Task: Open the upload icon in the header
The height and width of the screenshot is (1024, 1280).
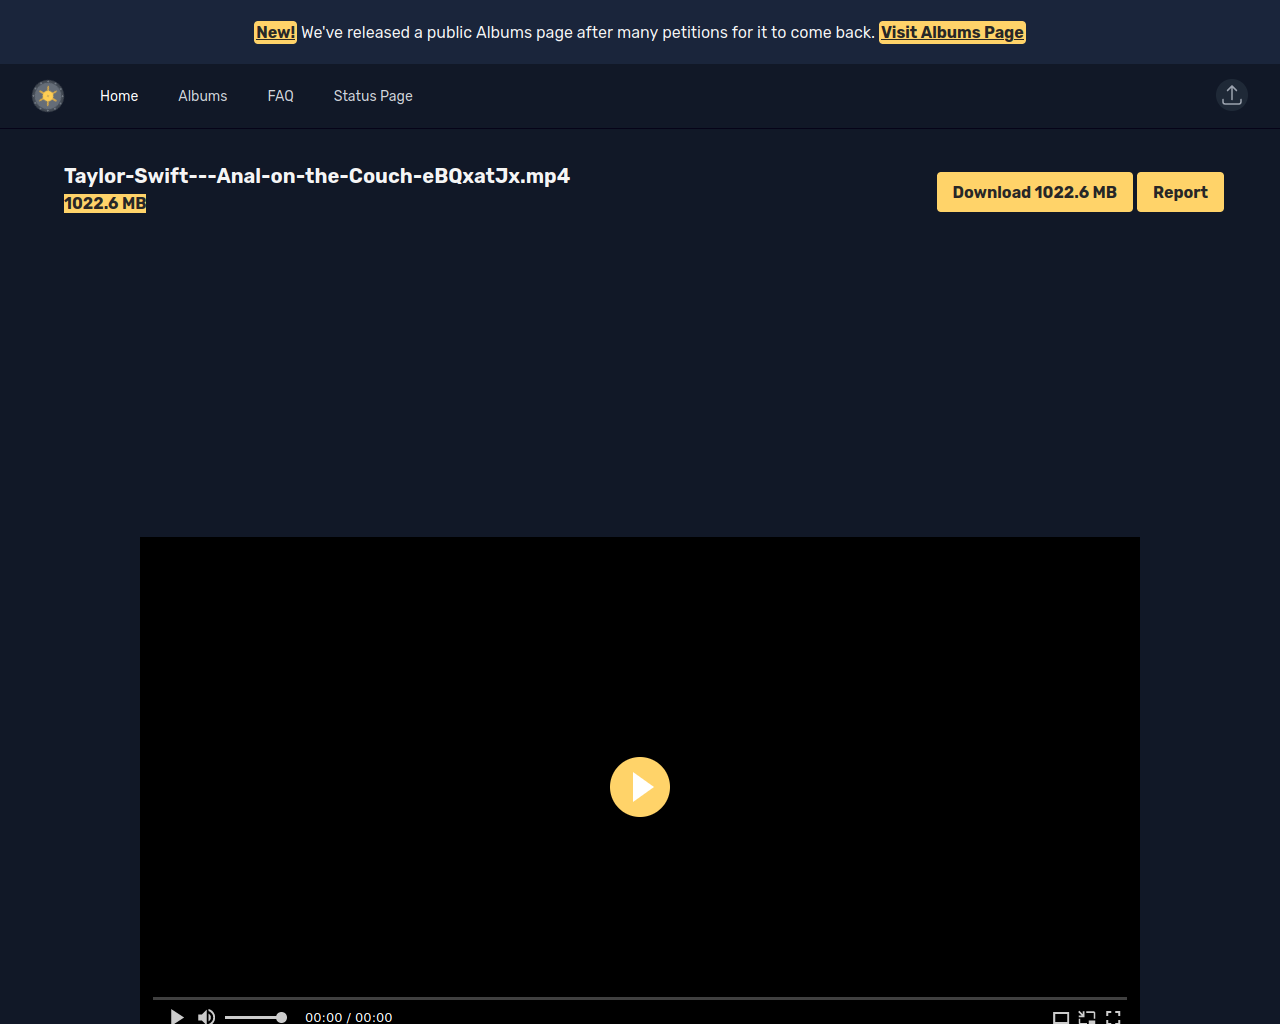Action: pos(1232,95)
